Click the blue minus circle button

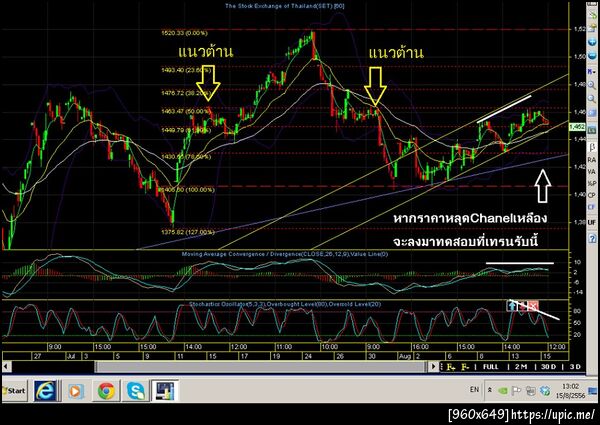click(592, 56)
